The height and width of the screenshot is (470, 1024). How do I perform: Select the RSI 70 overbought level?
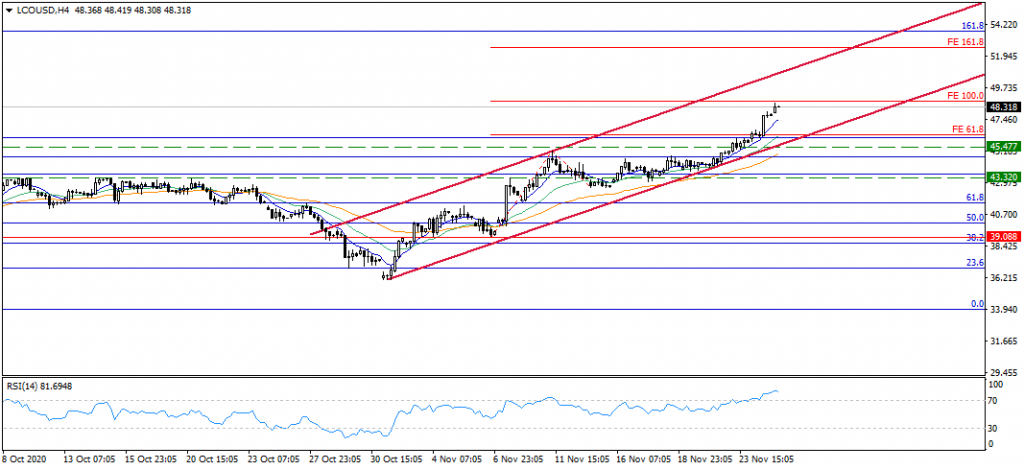tap(994, 401)
